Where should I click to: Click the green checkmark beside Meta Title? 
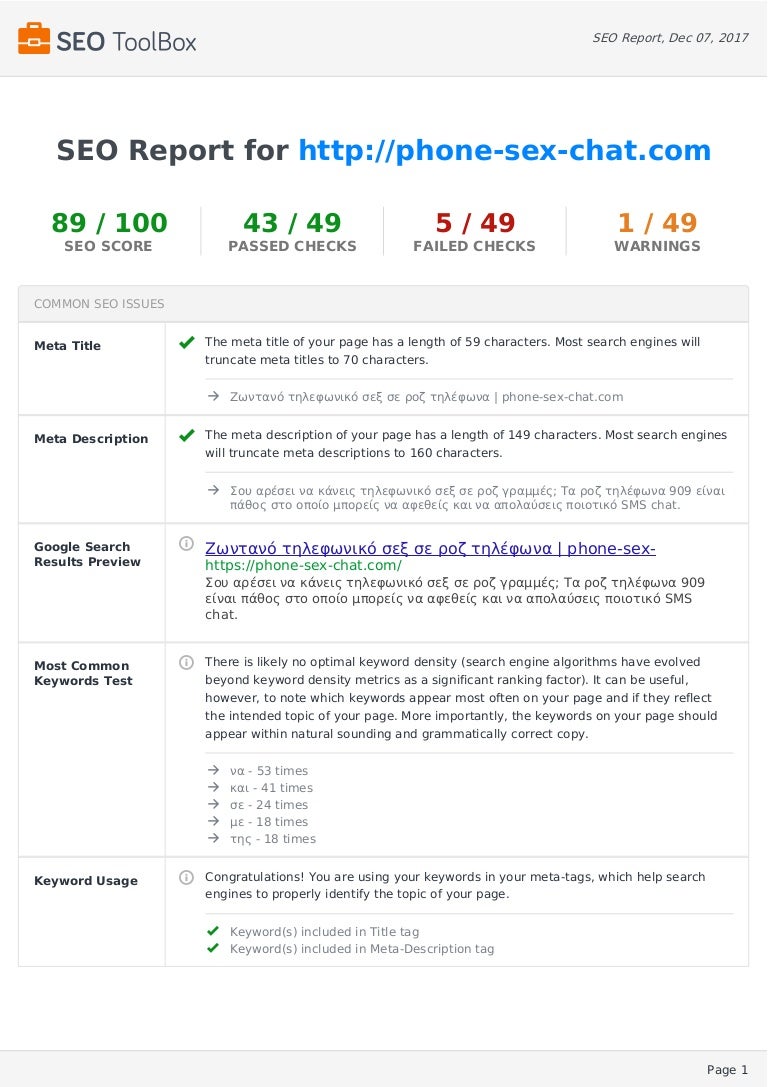[x=186, y=342]
